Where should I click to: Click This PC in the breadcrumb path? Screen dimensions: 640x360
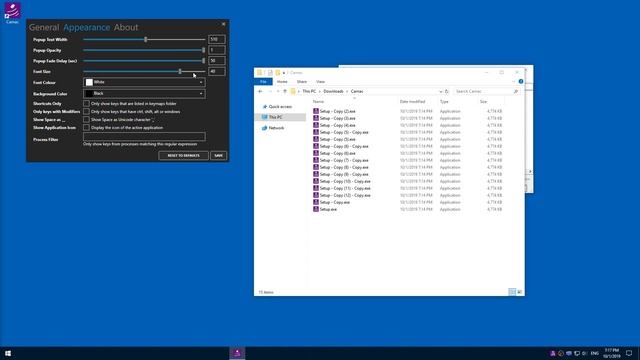click(x=309, y=91)
